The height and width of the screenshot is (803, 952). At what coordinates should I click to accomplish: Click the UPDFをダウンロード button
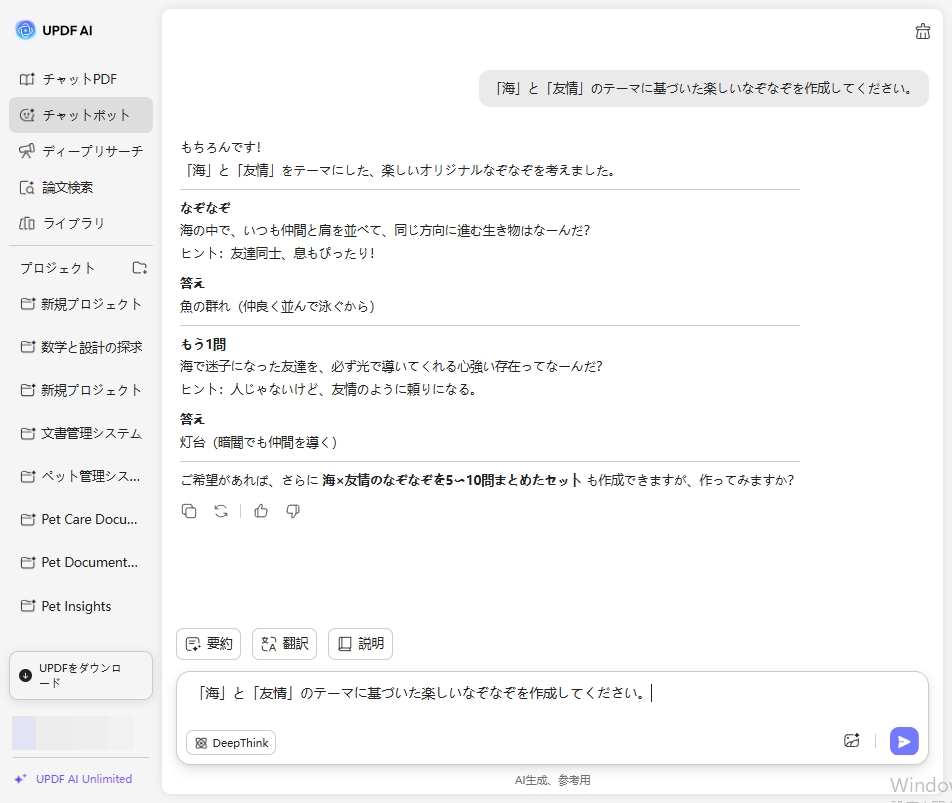tap(81, 676)
